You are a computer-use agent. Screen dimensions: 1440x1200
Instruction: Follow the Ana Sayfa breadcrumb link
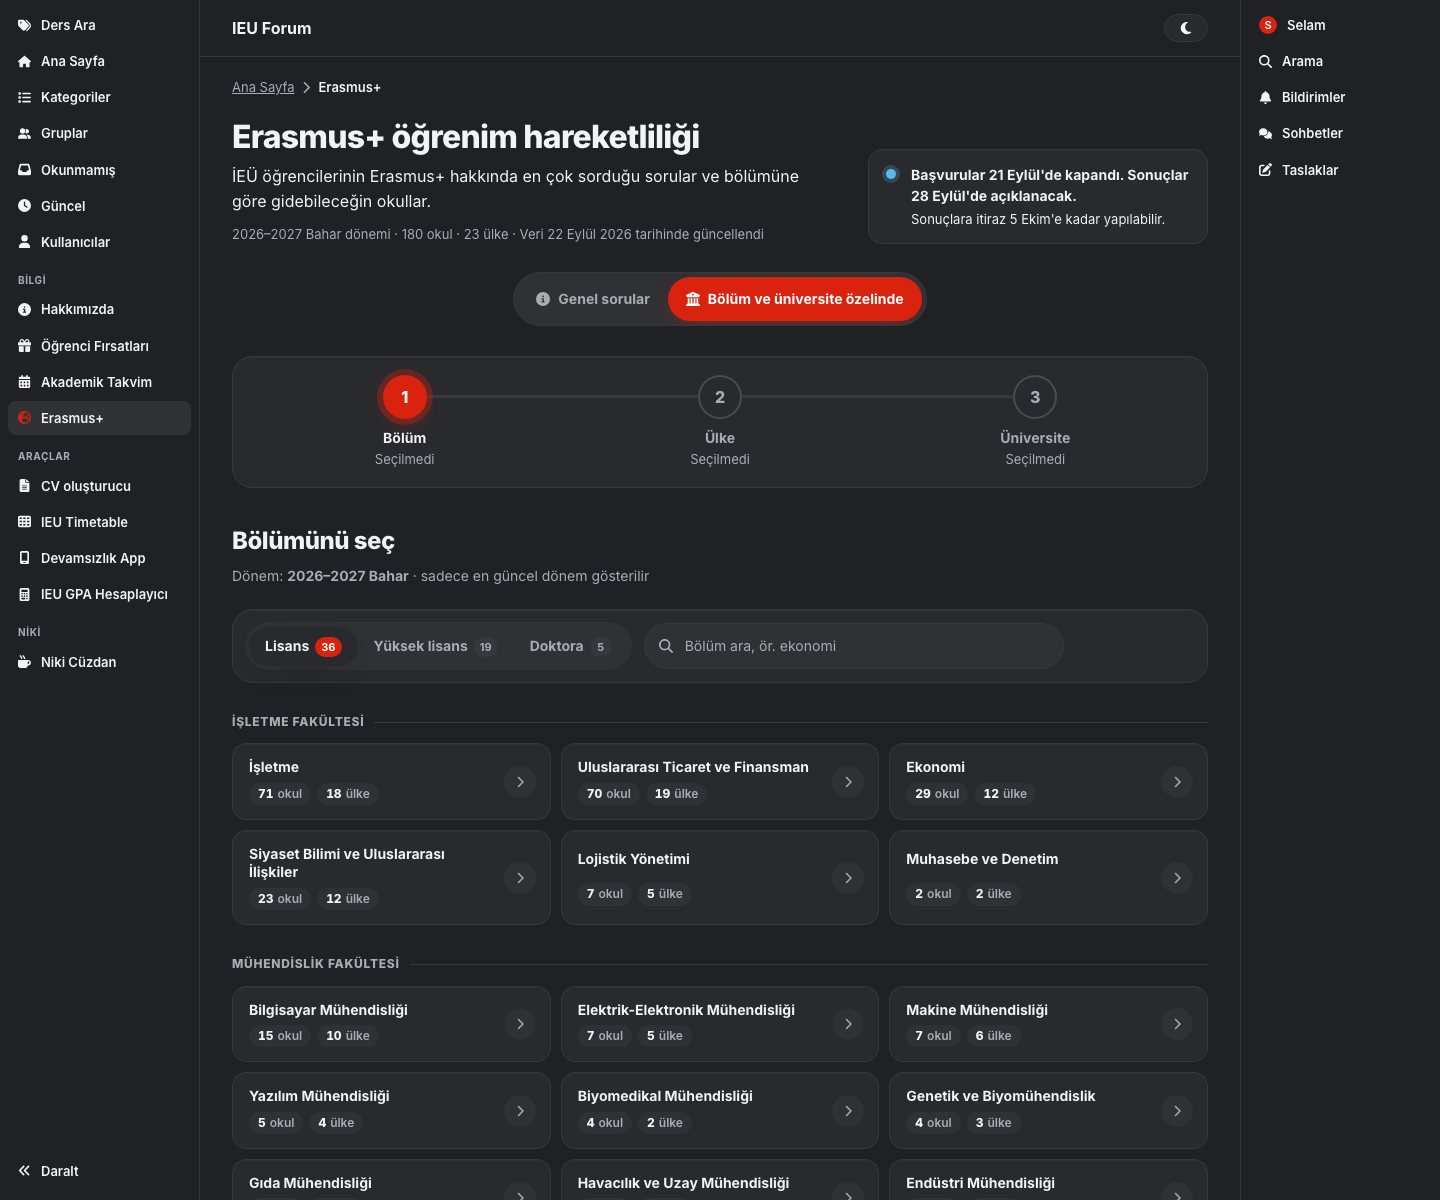click(263, 87)
